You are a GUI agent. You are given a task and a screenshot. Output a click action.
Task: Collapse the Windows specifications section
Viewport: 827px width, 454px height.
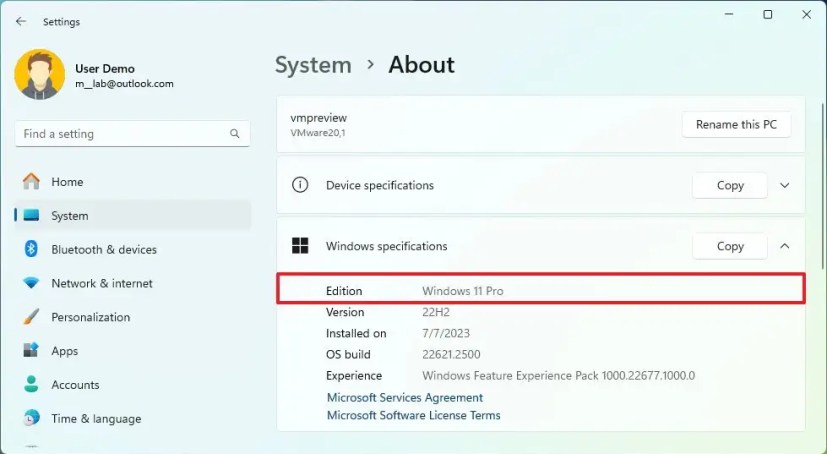pyautogui.click(x=785, y=246)
